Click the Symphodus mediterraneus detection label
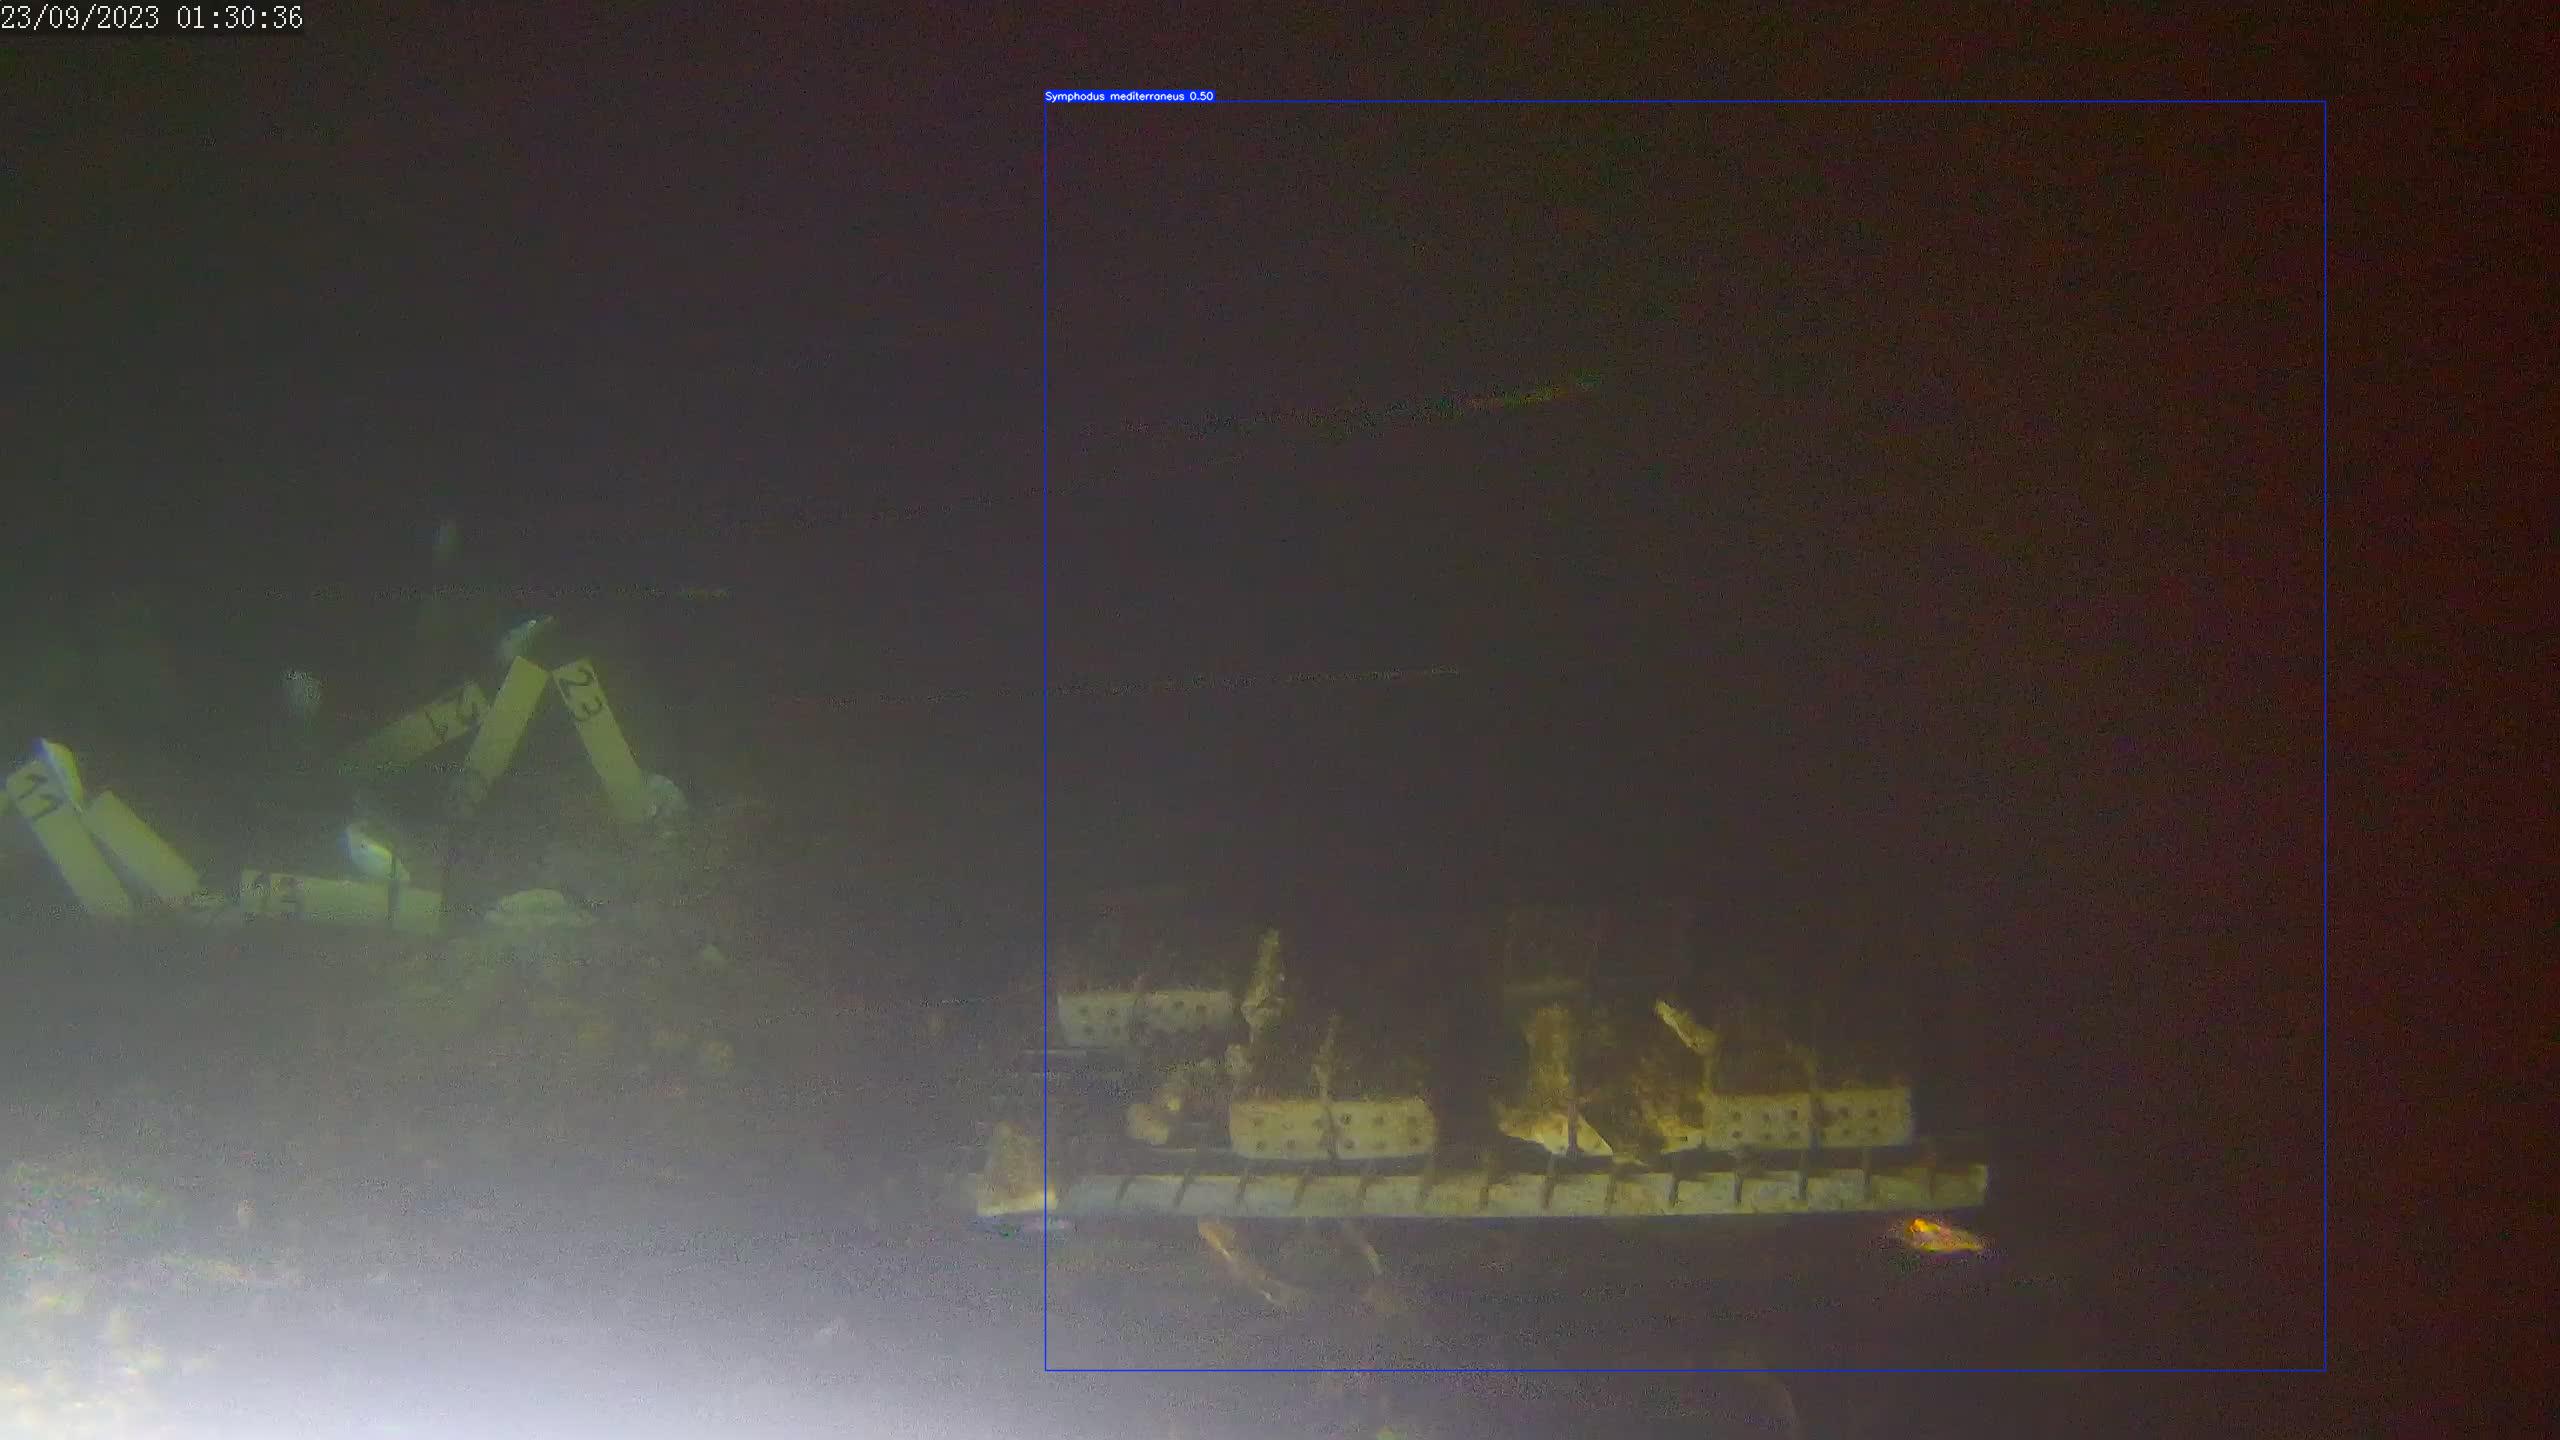 pos(1115,96)
